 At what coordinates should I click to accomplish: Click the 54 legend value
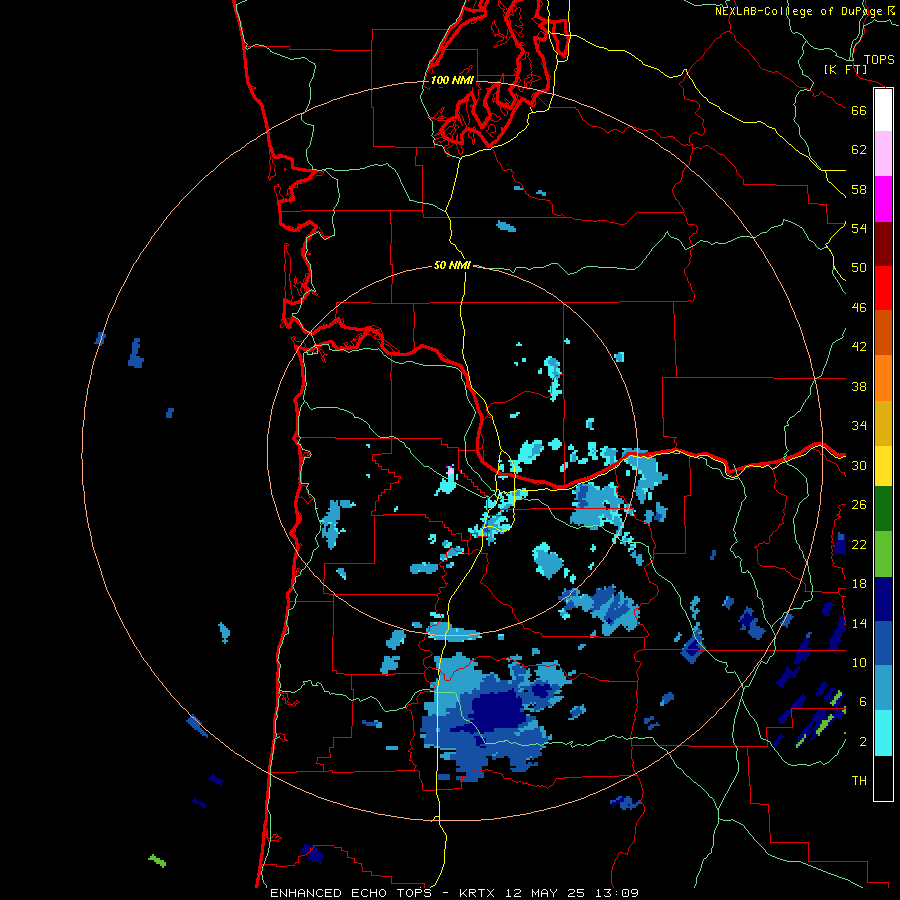(x=859, y=228)
